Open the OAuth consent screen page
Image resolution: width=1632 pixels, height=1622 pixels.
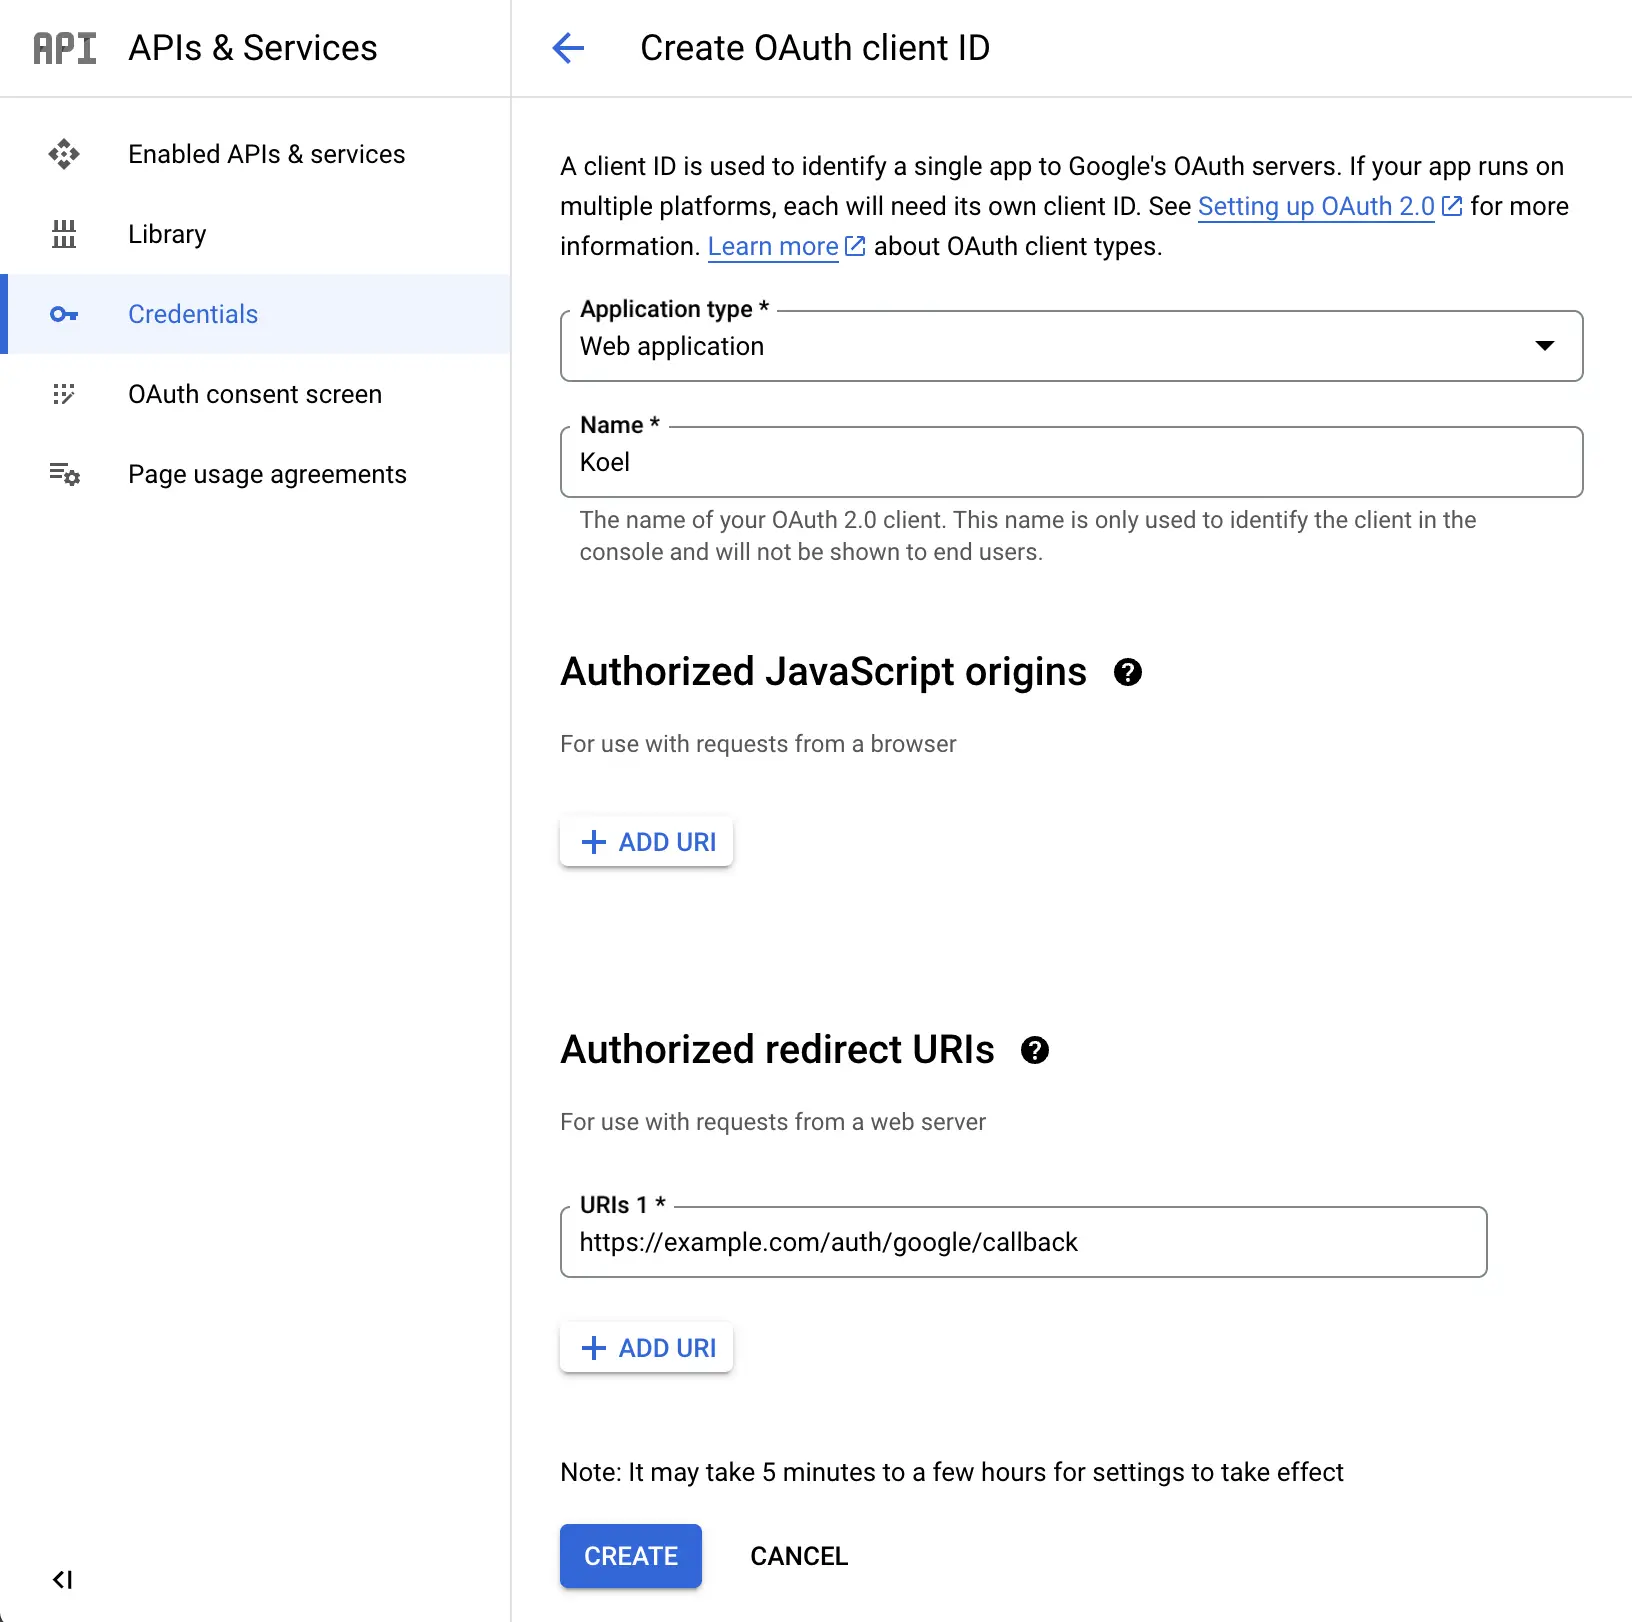pos(254,394)
